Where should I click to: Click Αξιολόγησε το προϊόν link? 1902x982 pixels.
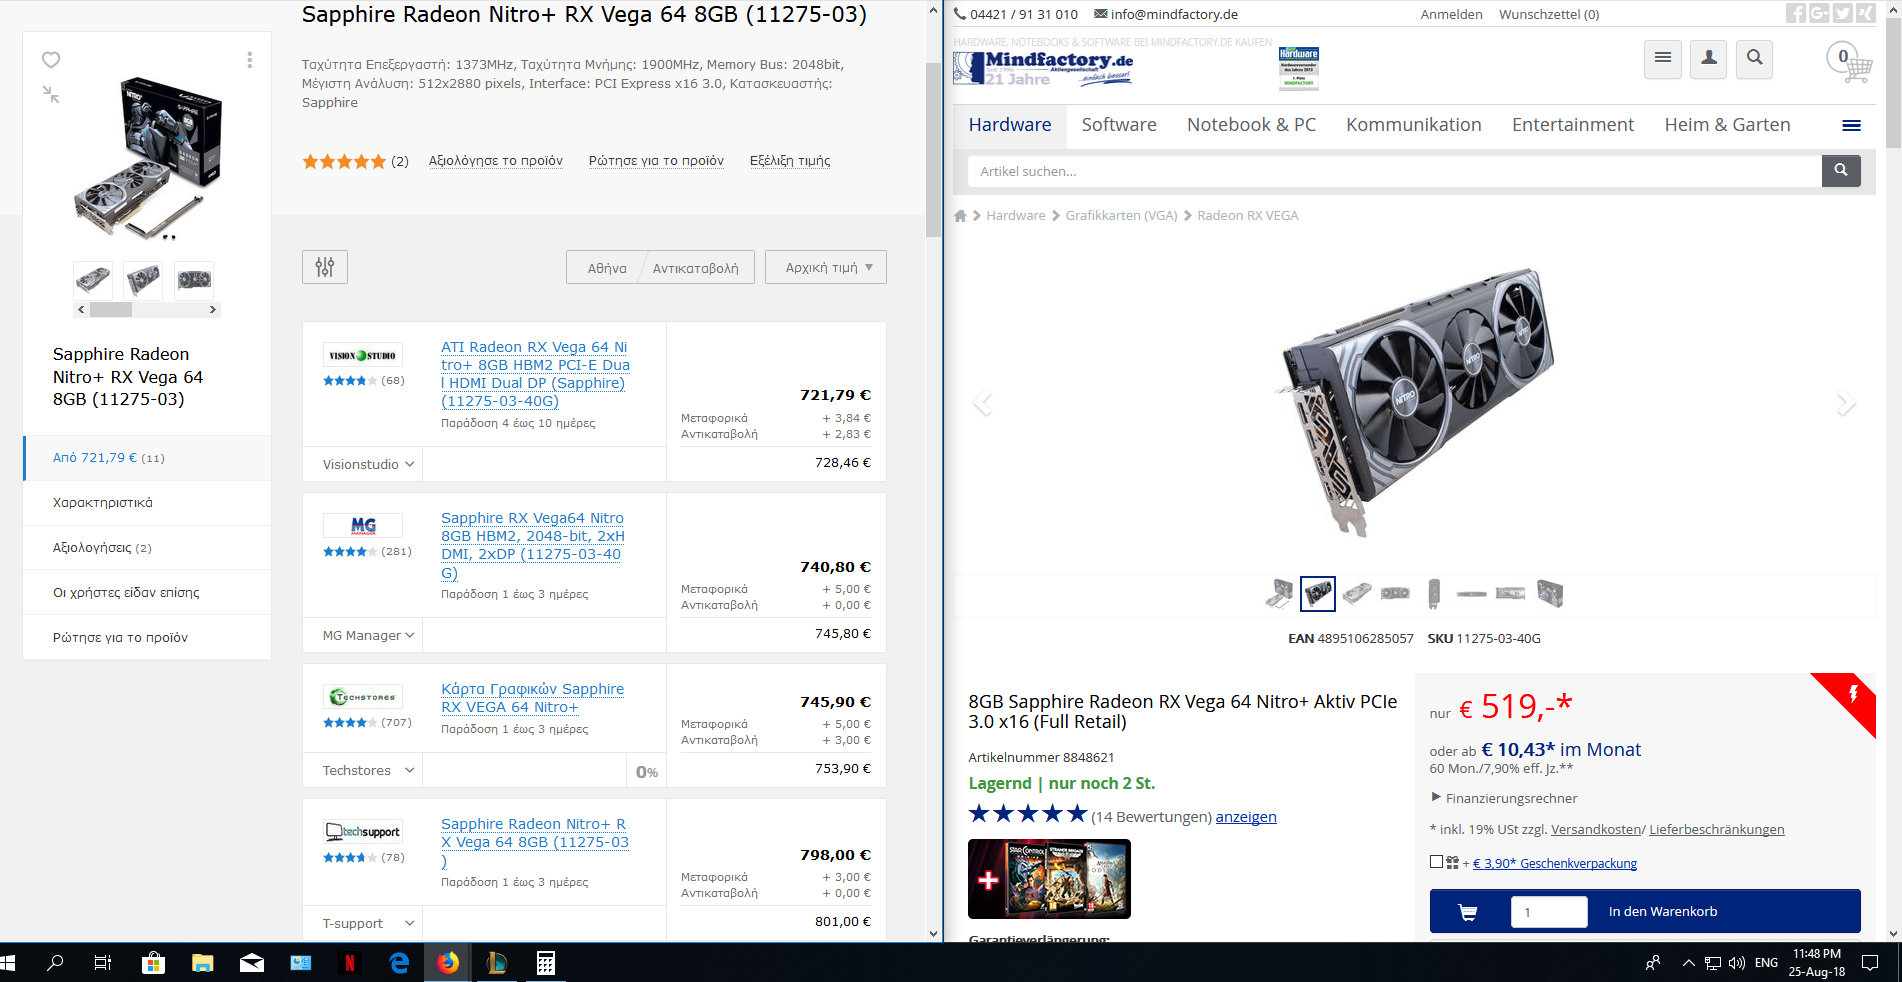496,161
